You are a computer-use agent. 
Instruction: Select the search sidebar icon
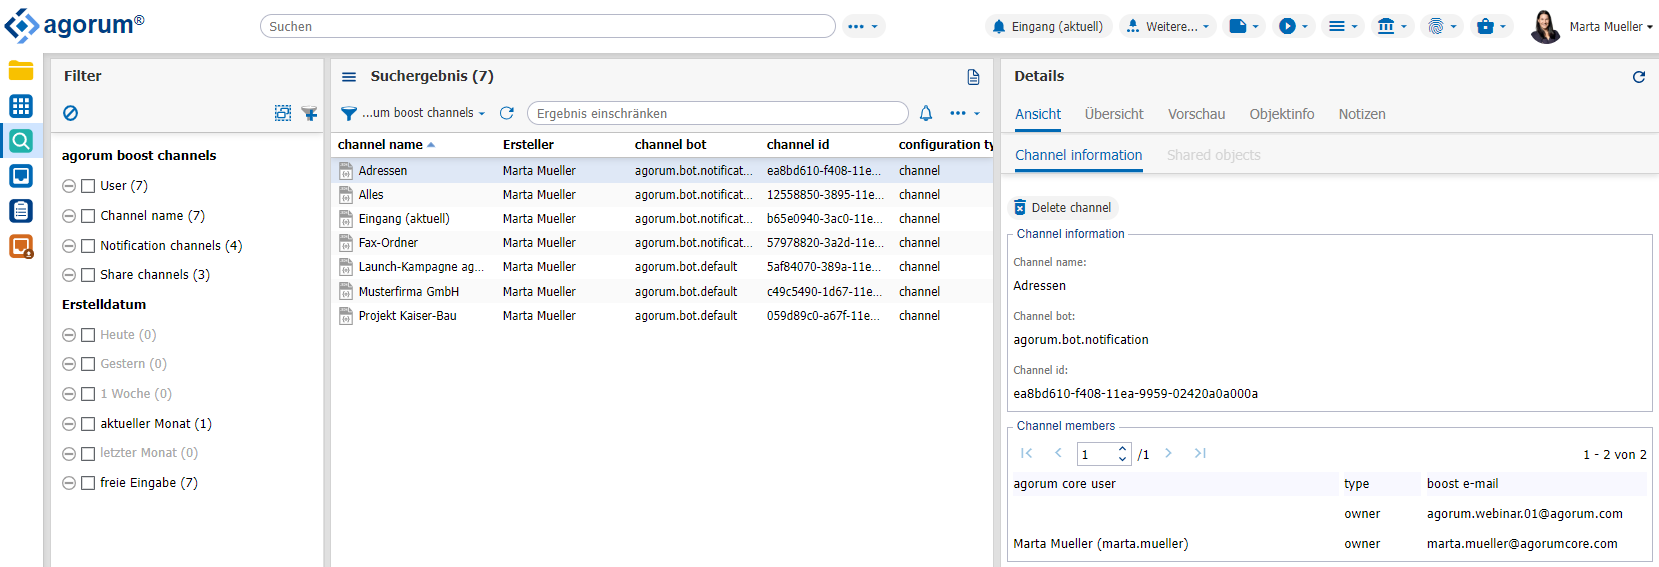21,141
